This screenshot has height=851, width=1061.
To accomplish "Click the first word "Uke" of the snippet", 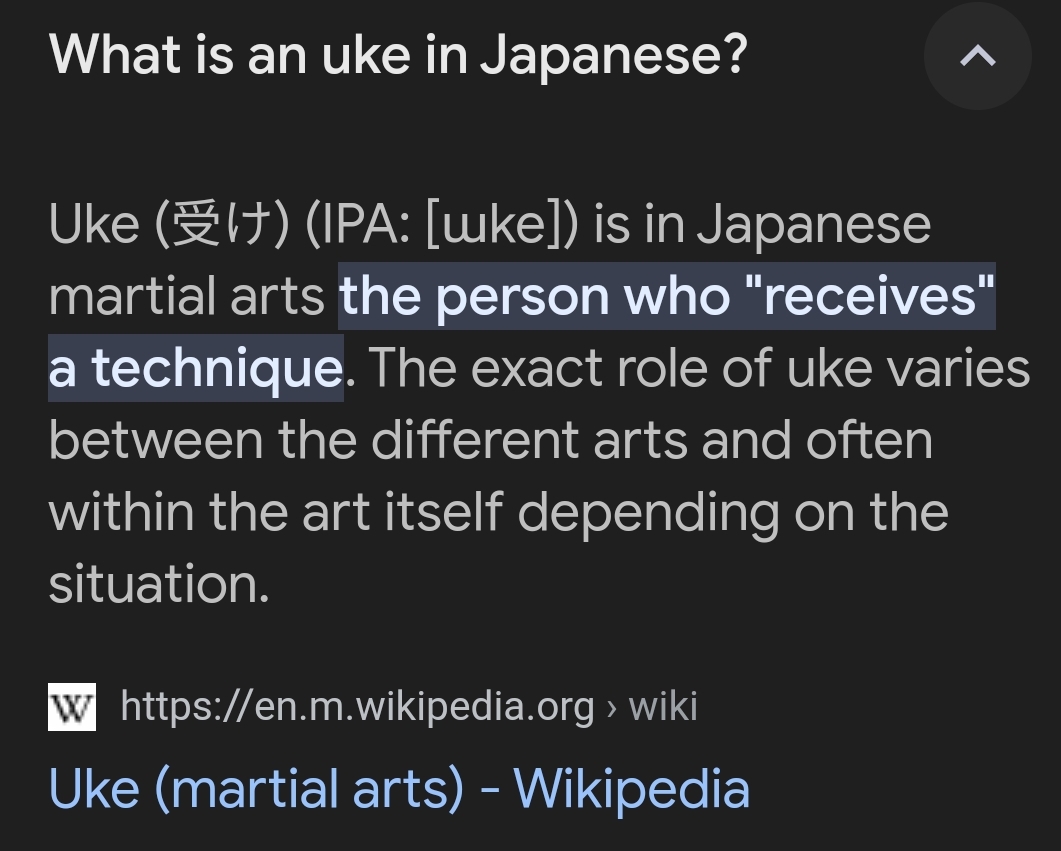I will tap(94, 225).
